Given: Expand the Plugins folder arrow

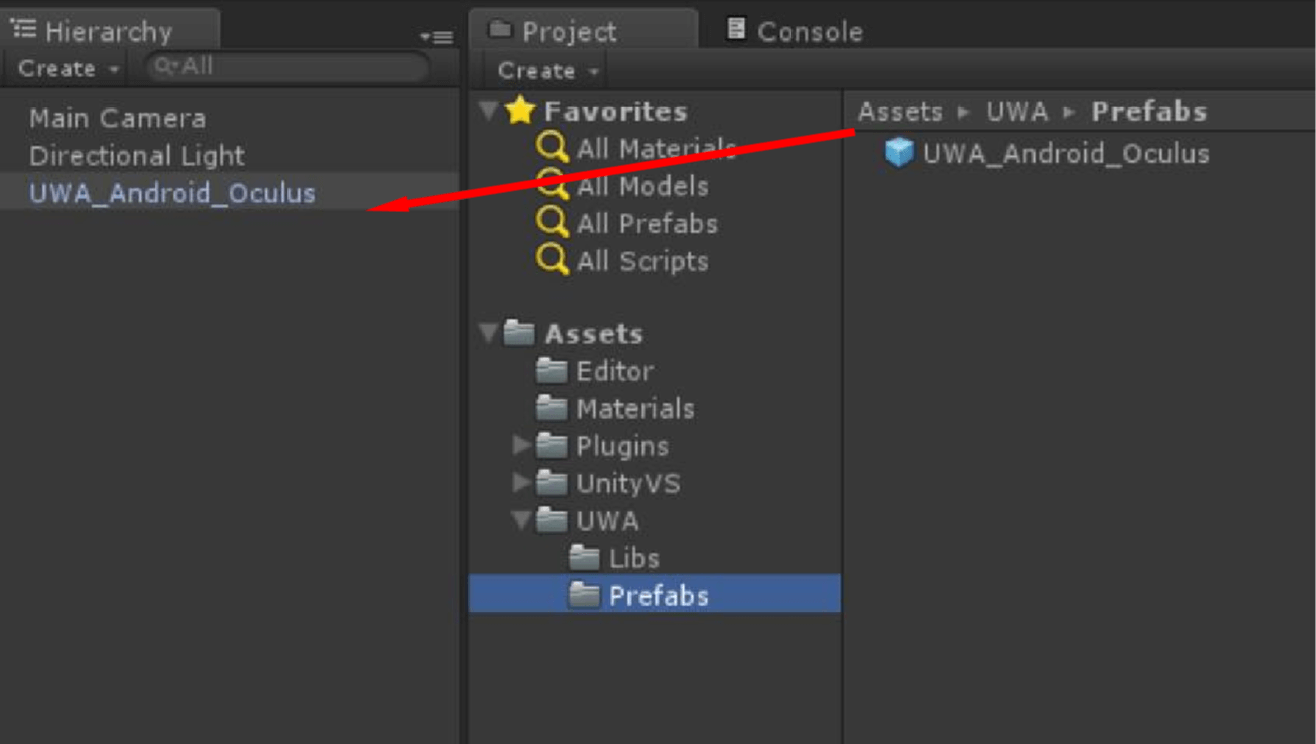Looking at the screenshot, I should (521, 445).
